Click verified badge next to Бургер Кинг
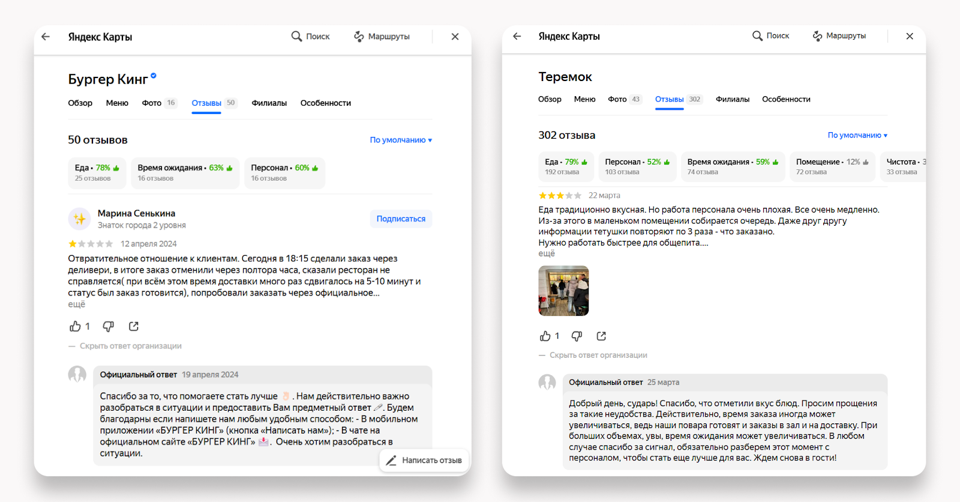 coord(154,76)
